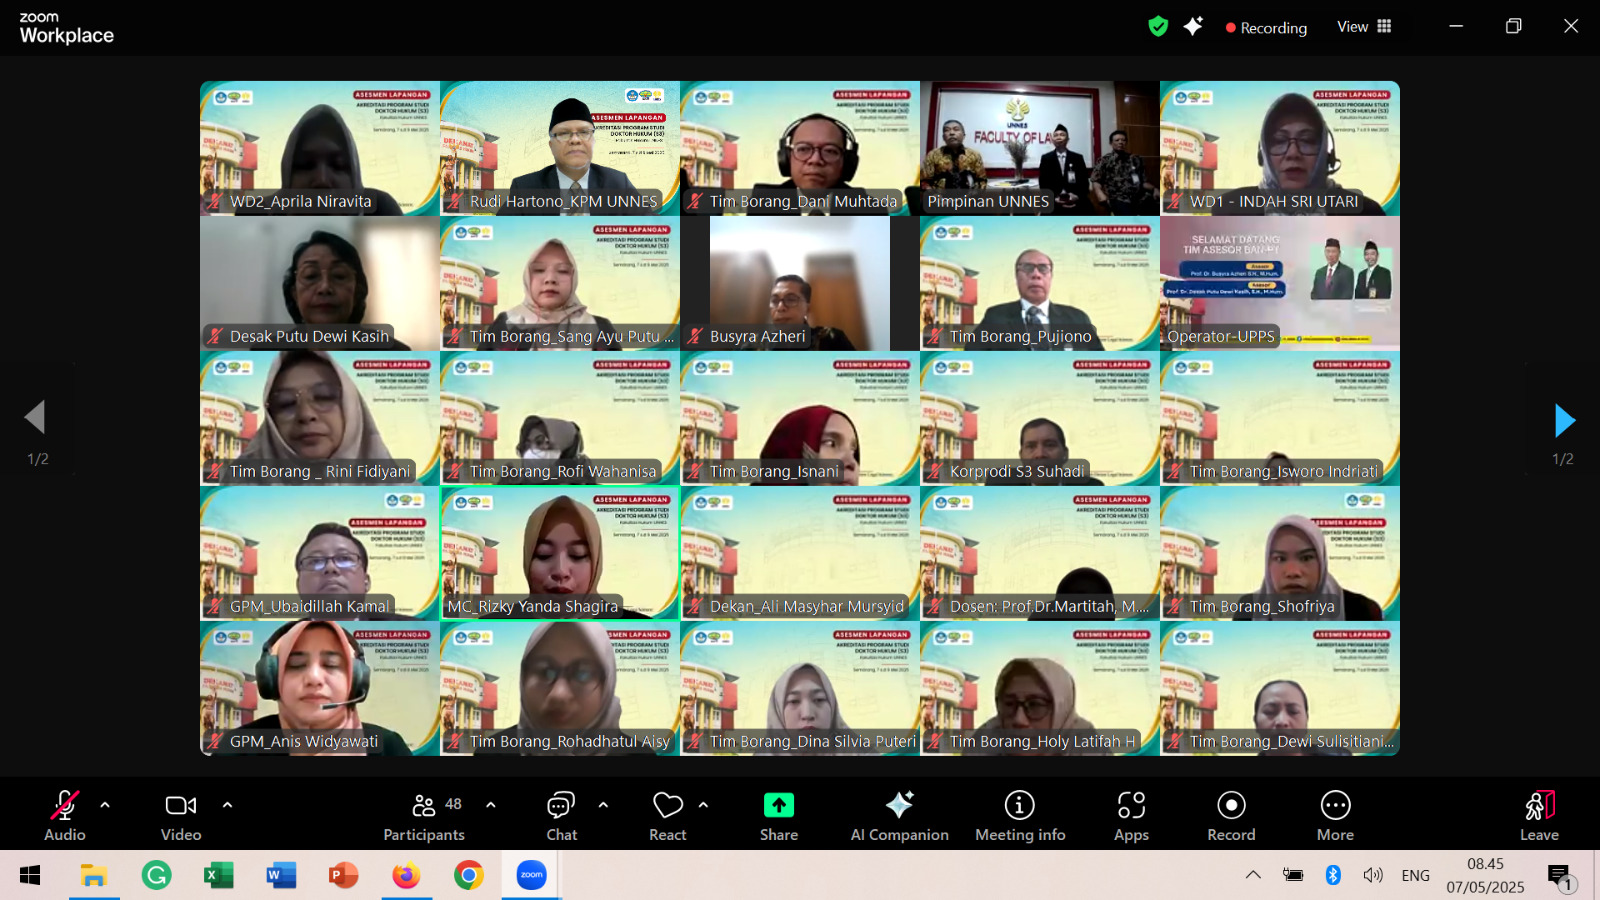Open Firefox from the taskbar
This screenshot has width=1600, height=900.
(x=406, y=876)
